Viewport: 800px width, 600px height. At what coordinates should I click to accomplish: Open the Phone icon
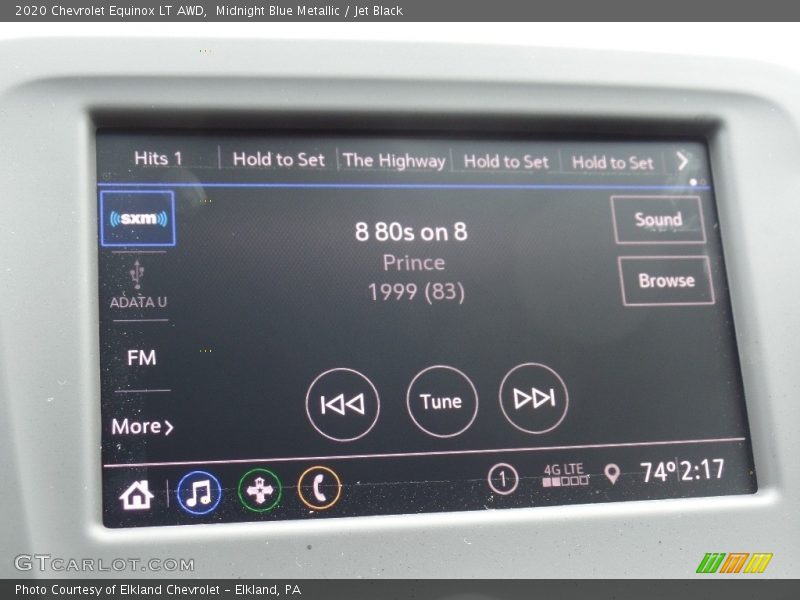319,488
